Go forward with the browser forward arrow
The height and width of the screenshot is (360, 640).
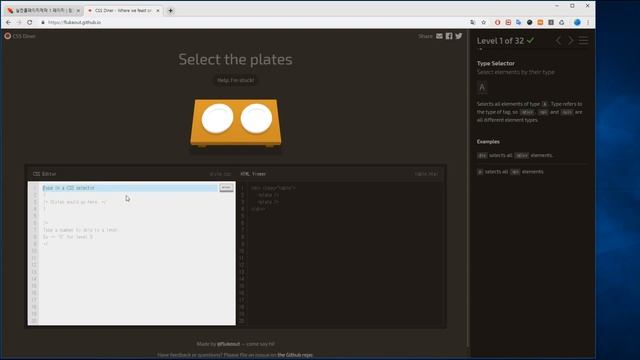[x=19, y=22]
